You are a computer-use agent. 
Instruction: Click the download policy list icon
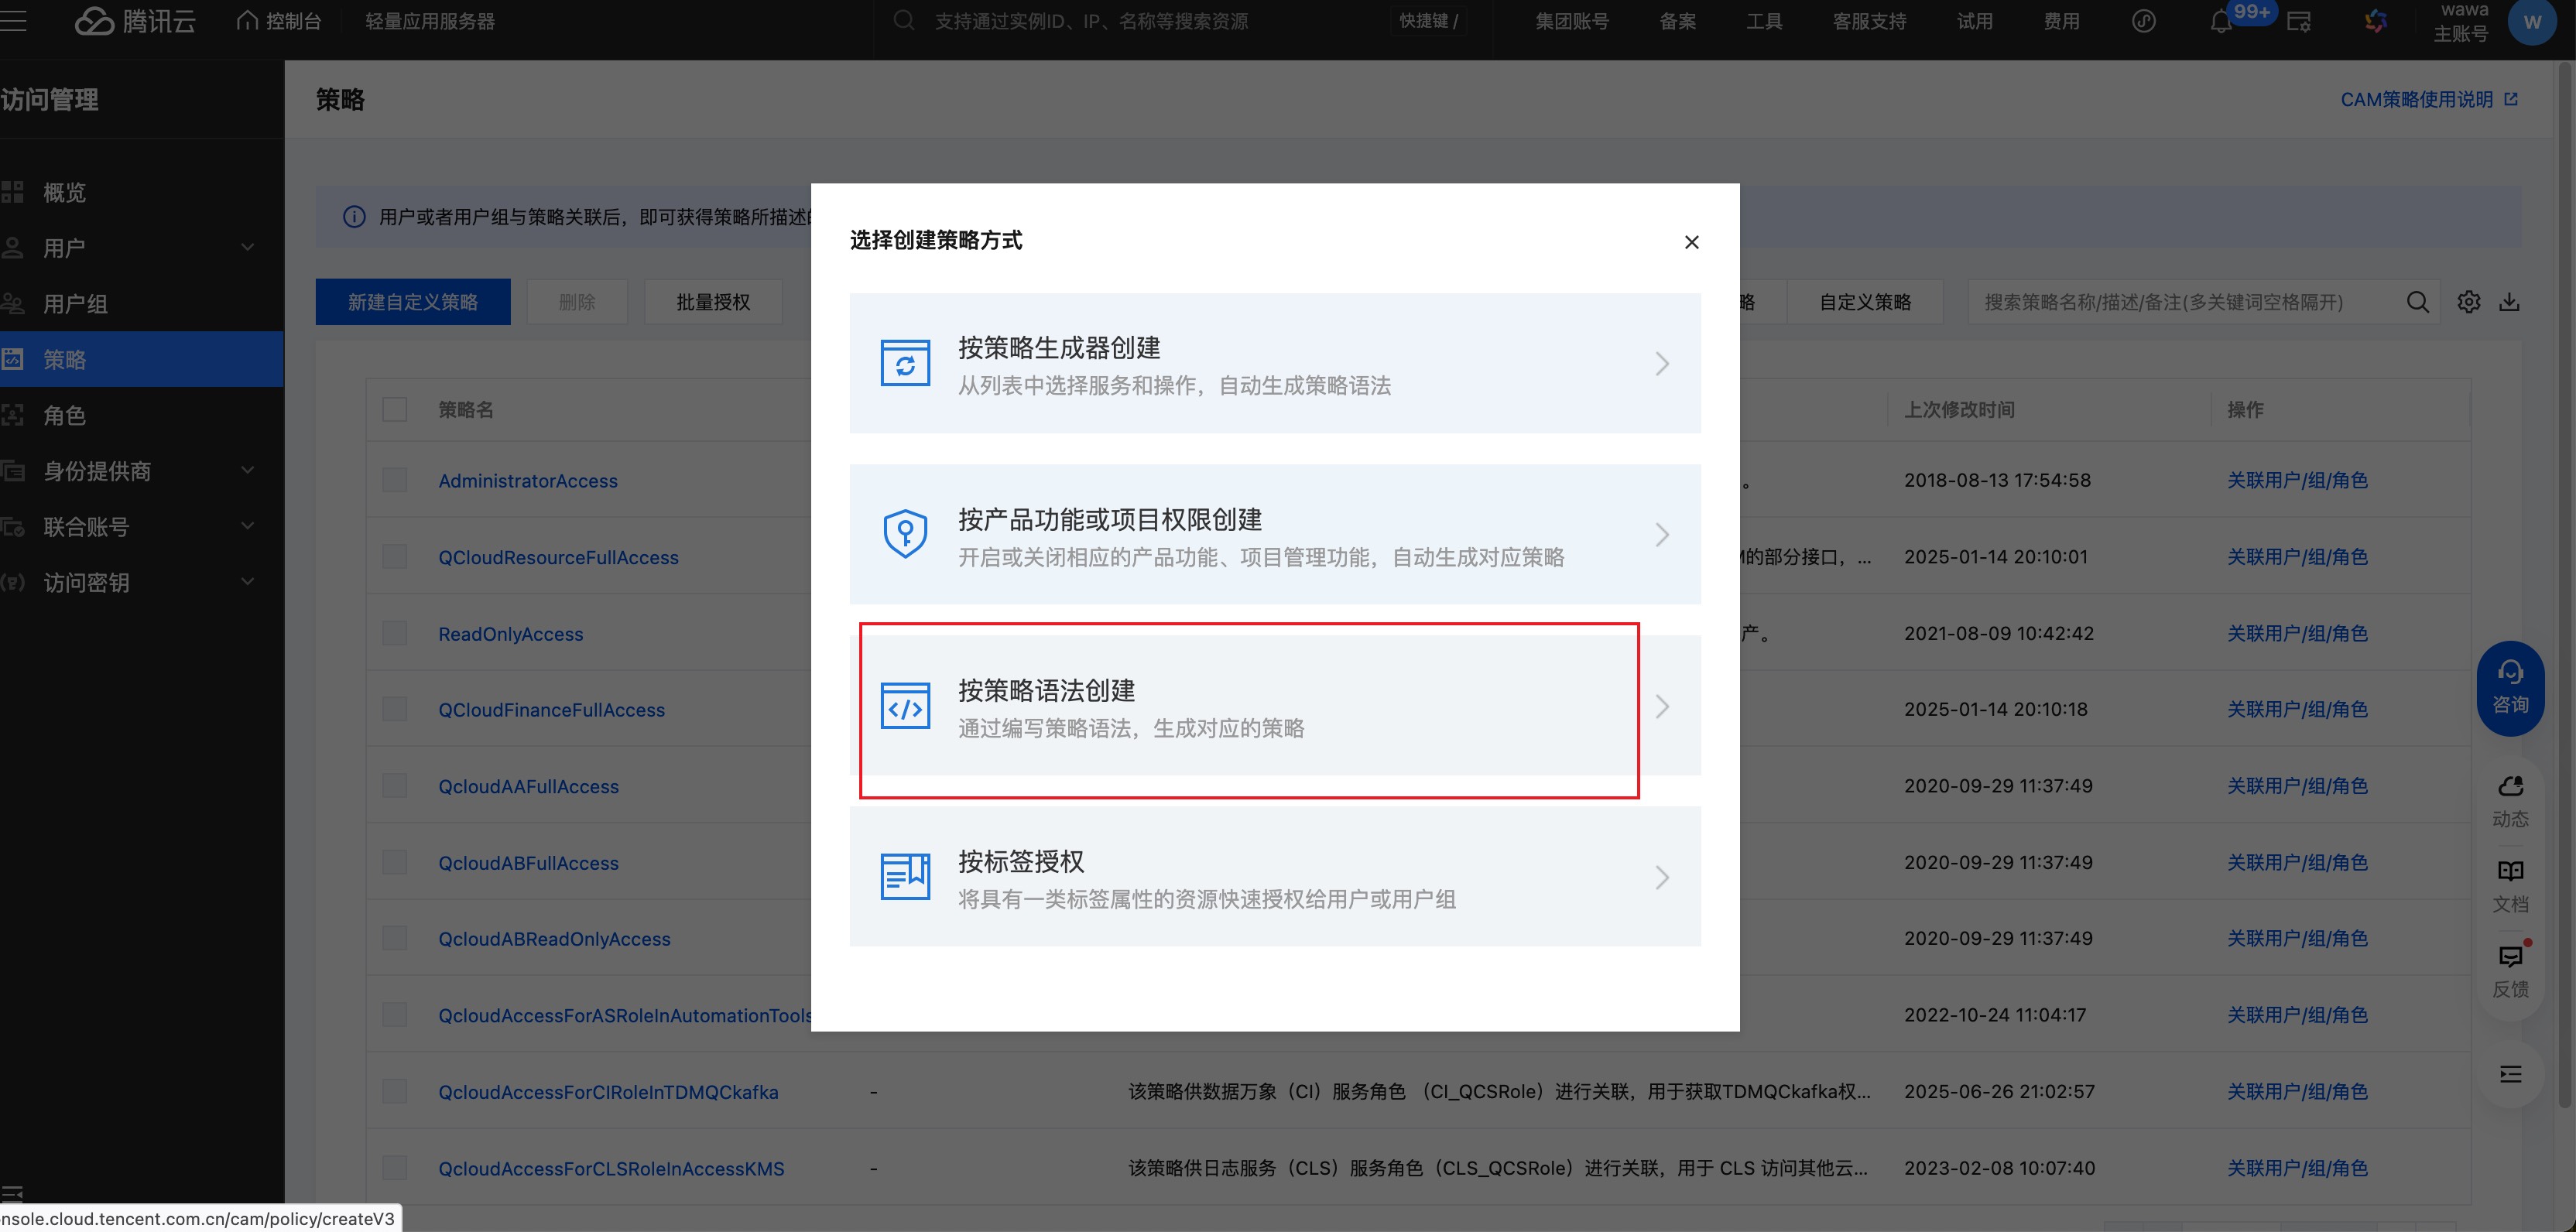[2509, 302]
